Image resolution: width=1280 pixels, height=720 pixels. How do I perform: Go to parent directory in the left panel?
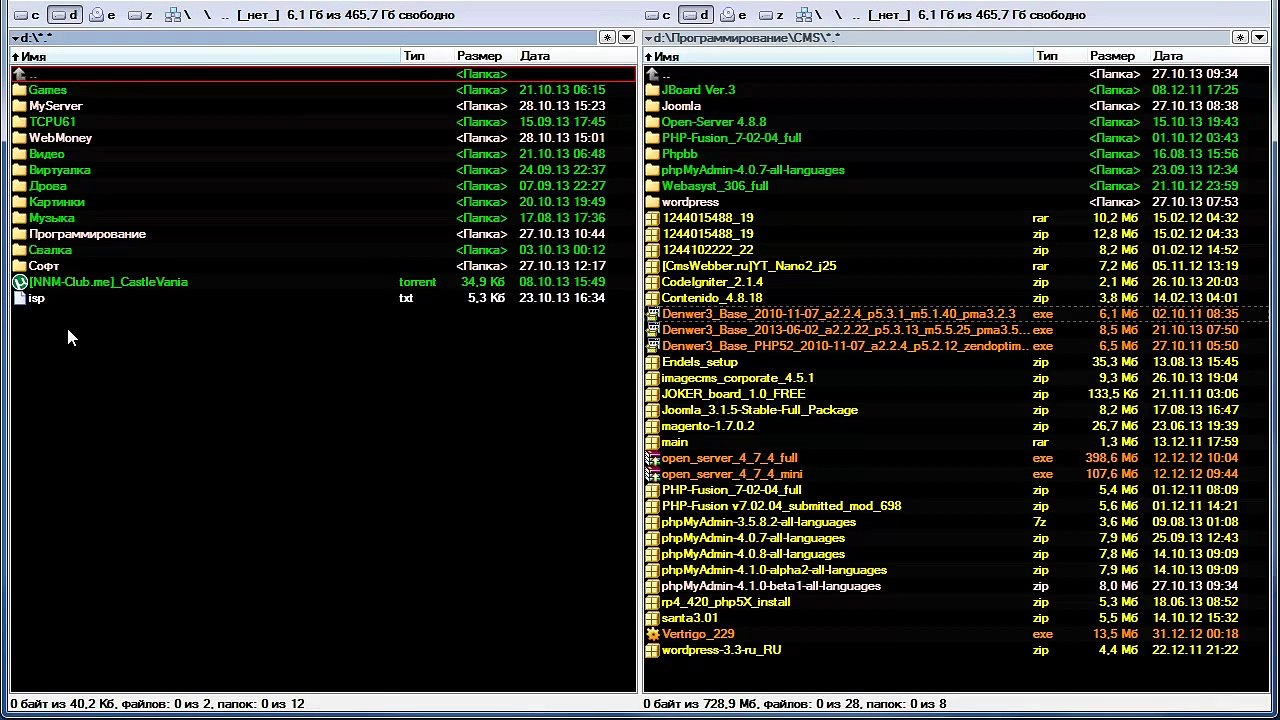(223, 15)
